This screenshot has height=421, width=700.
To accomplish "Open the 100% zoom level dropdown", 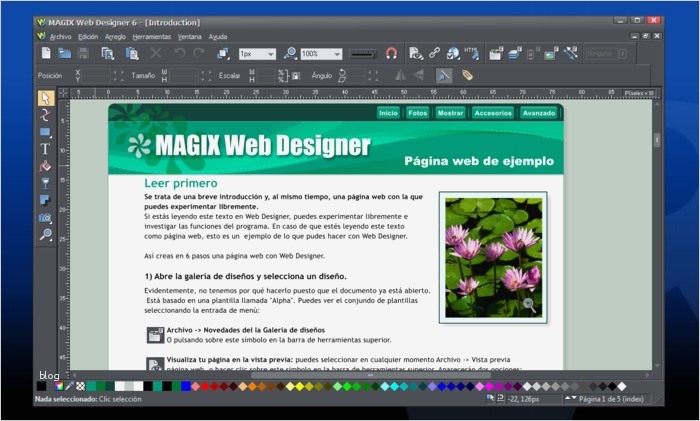I will pos(338,54).
